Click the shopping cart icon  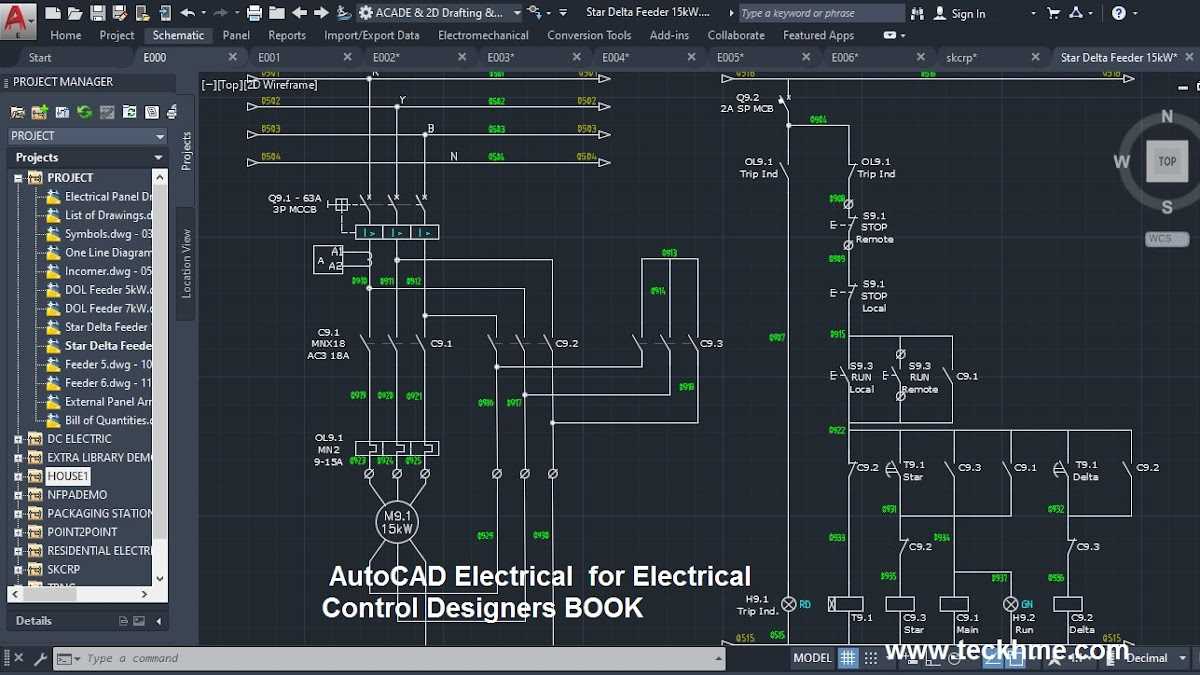pos(1054,13)
